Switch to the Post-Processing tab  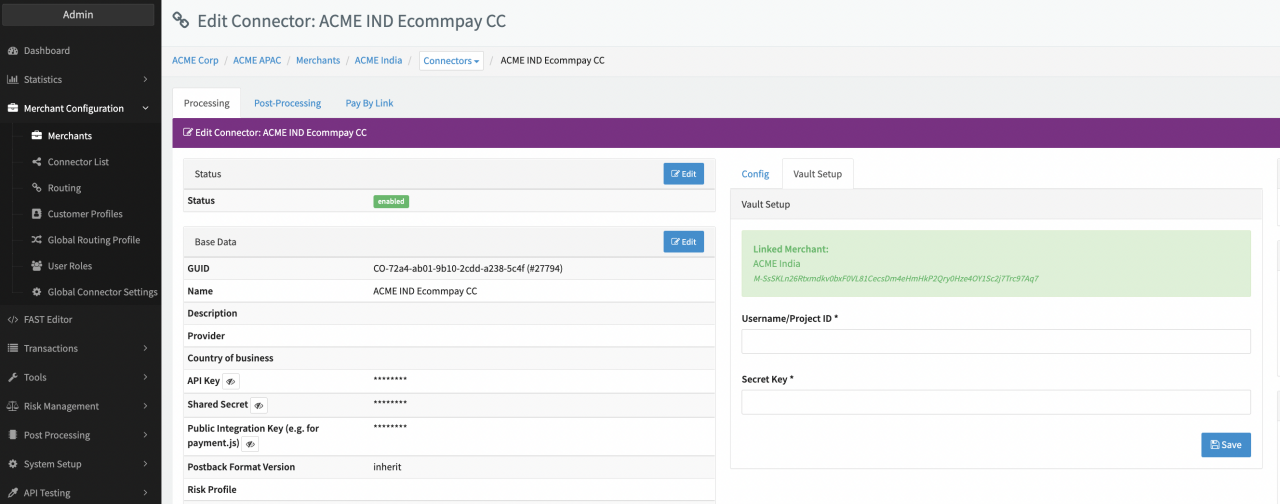[x=287, y=103]
